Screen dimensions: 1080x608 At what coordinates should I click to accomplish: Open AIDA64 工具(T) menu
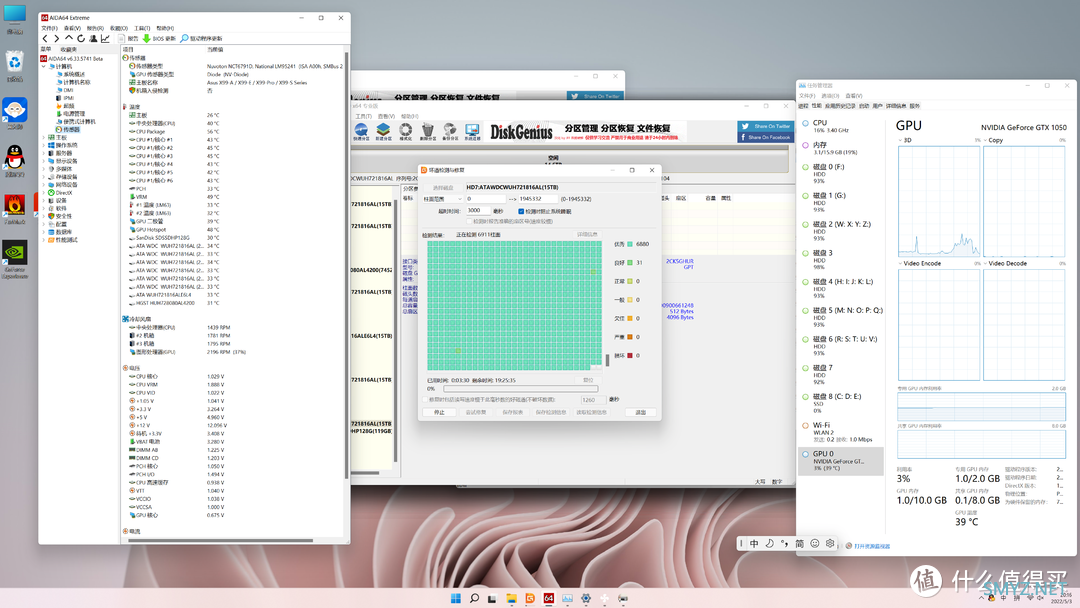[x=142, y=28]
